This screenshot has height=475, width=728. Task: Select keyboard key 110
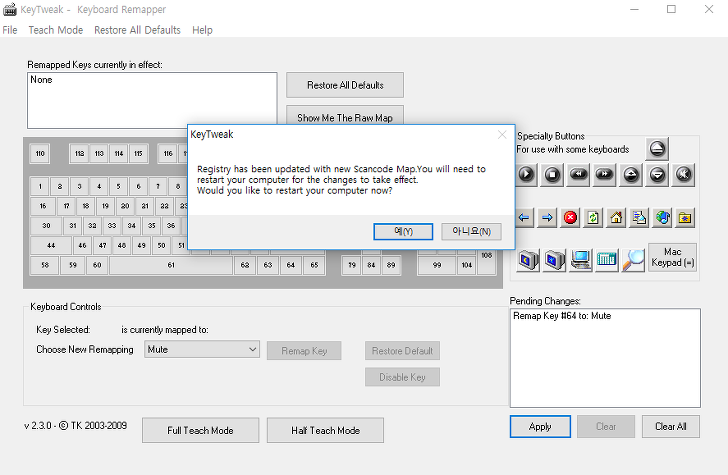click(x=40, y=154)
